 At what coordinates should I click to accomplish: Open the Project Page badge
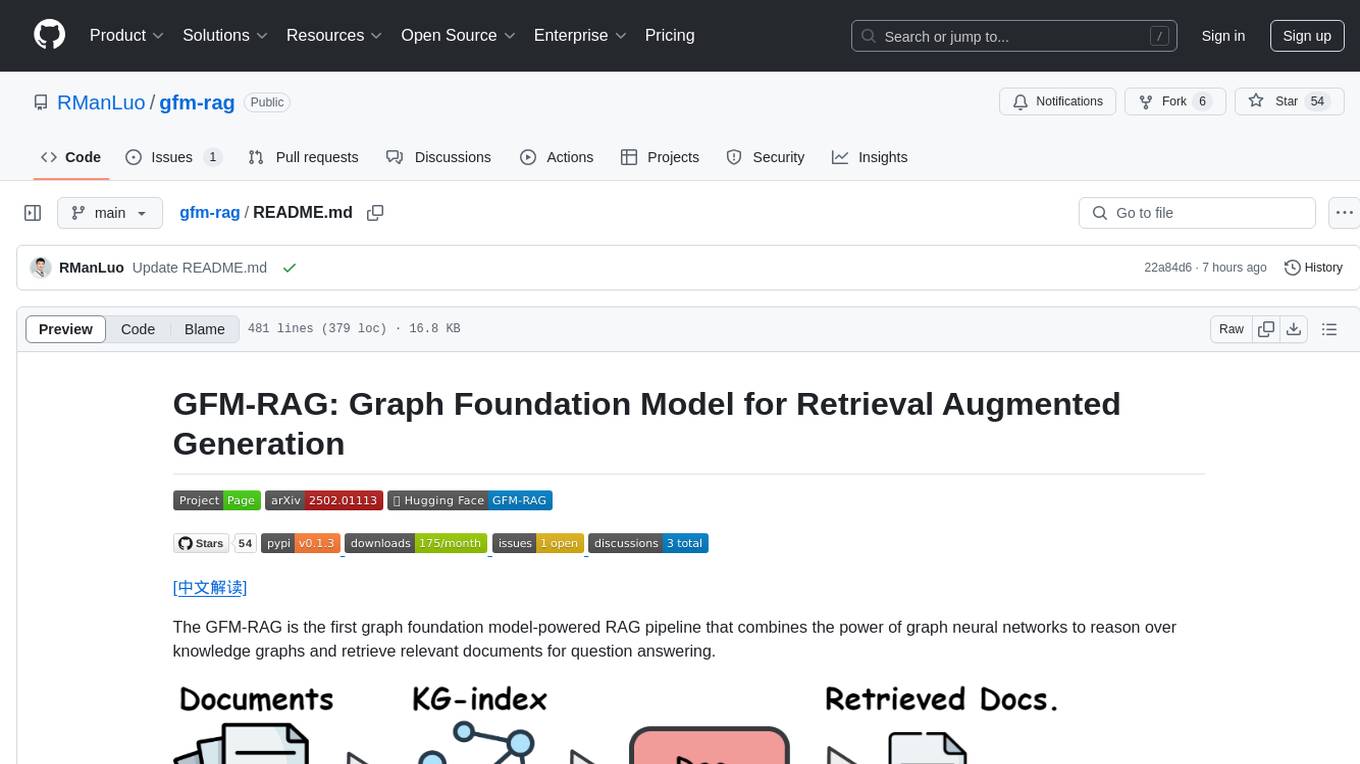click(217, 500)
